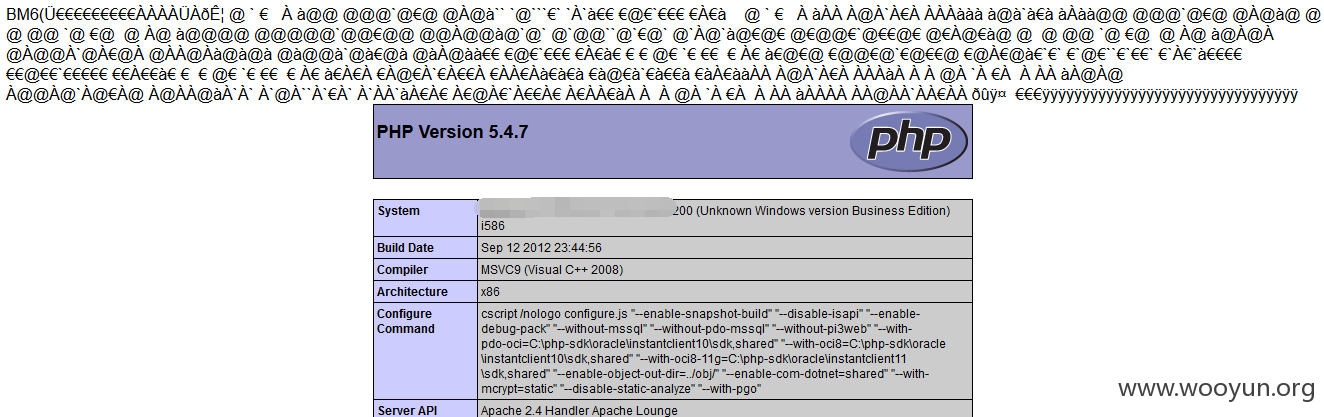1324x417 pixels.
Task: Select the Compiler row label
Action: click(x=402, y=270)
